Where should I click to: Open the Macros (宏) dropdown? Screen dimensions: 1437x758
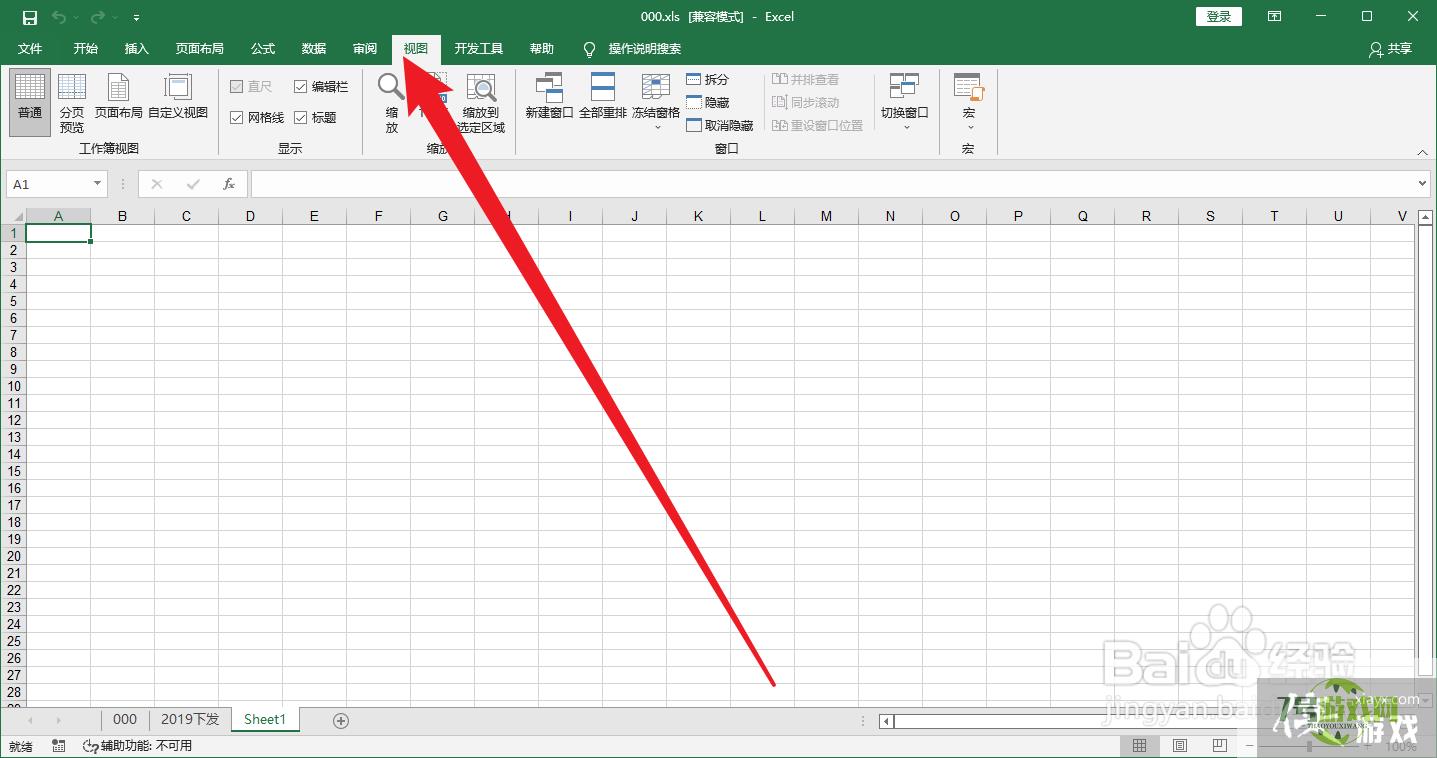click(969, 101)
